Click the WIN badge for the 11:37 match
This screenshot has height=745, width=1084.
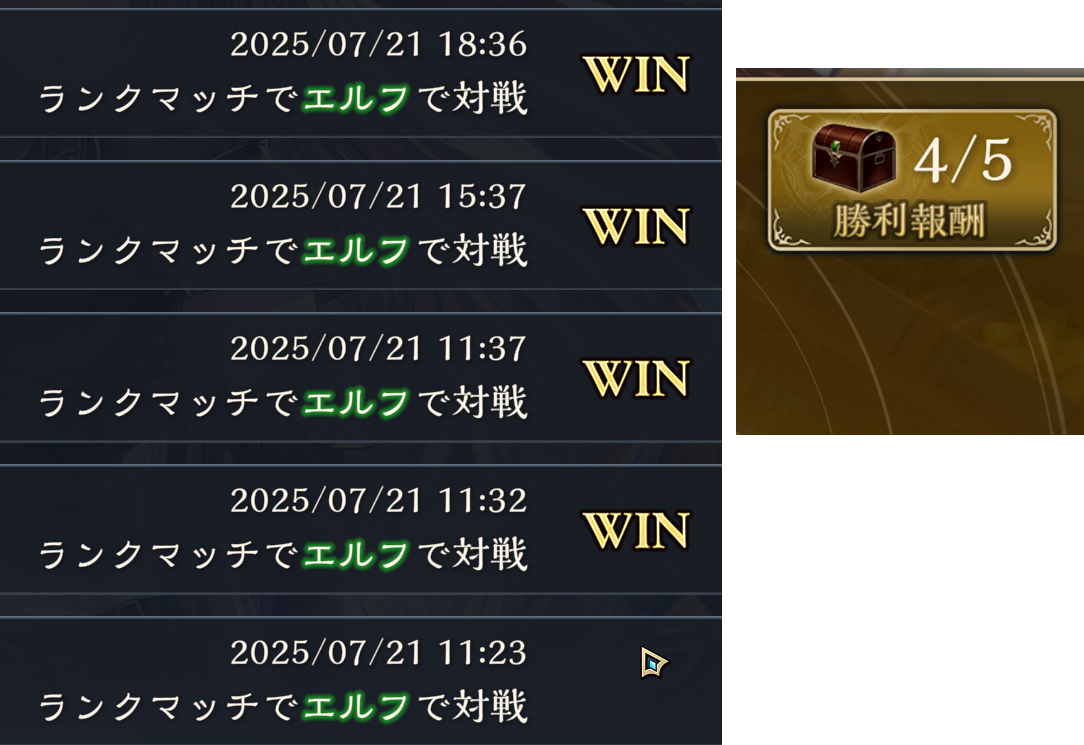637,378
